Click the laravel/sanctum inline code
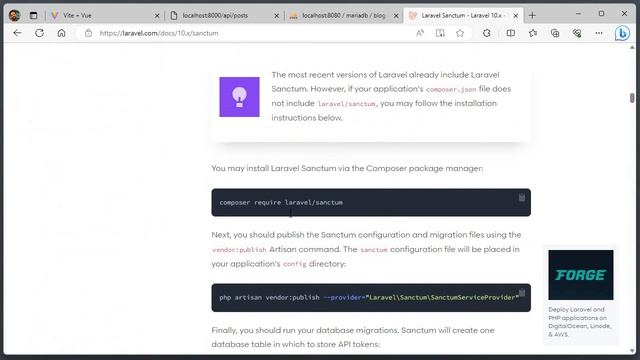The image size is (640, 360). pos(346,104)
